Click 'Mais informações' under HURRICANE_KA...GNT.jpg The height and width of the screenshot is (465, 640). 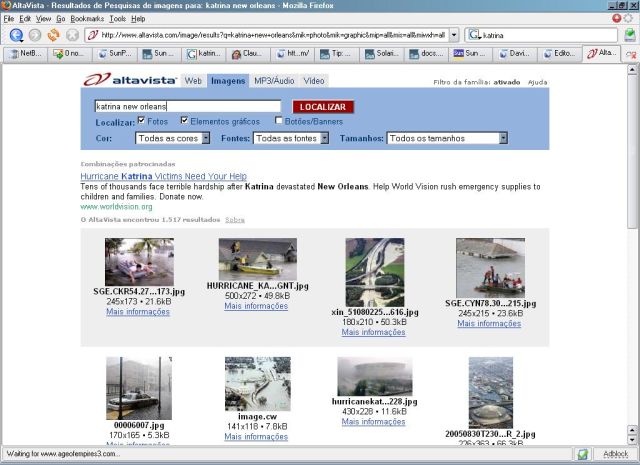256,306
